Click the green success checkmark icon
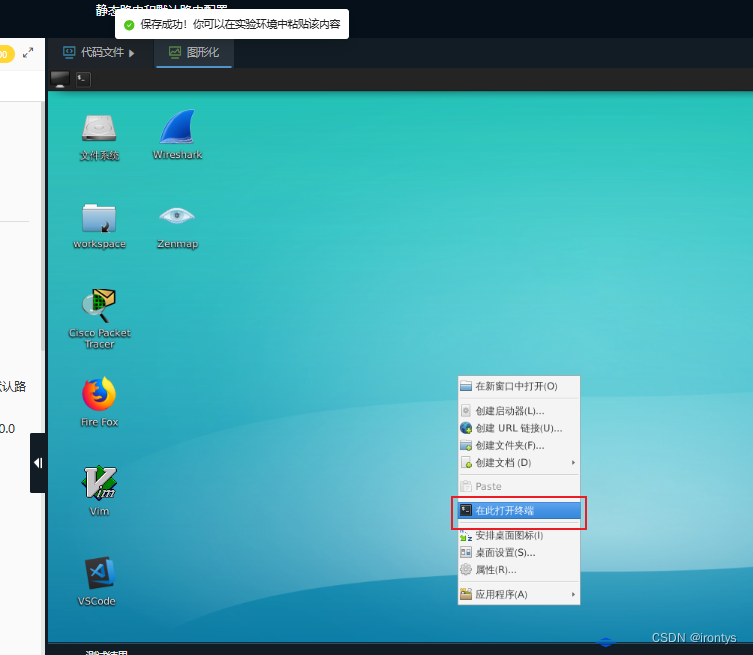 [129, 25]
